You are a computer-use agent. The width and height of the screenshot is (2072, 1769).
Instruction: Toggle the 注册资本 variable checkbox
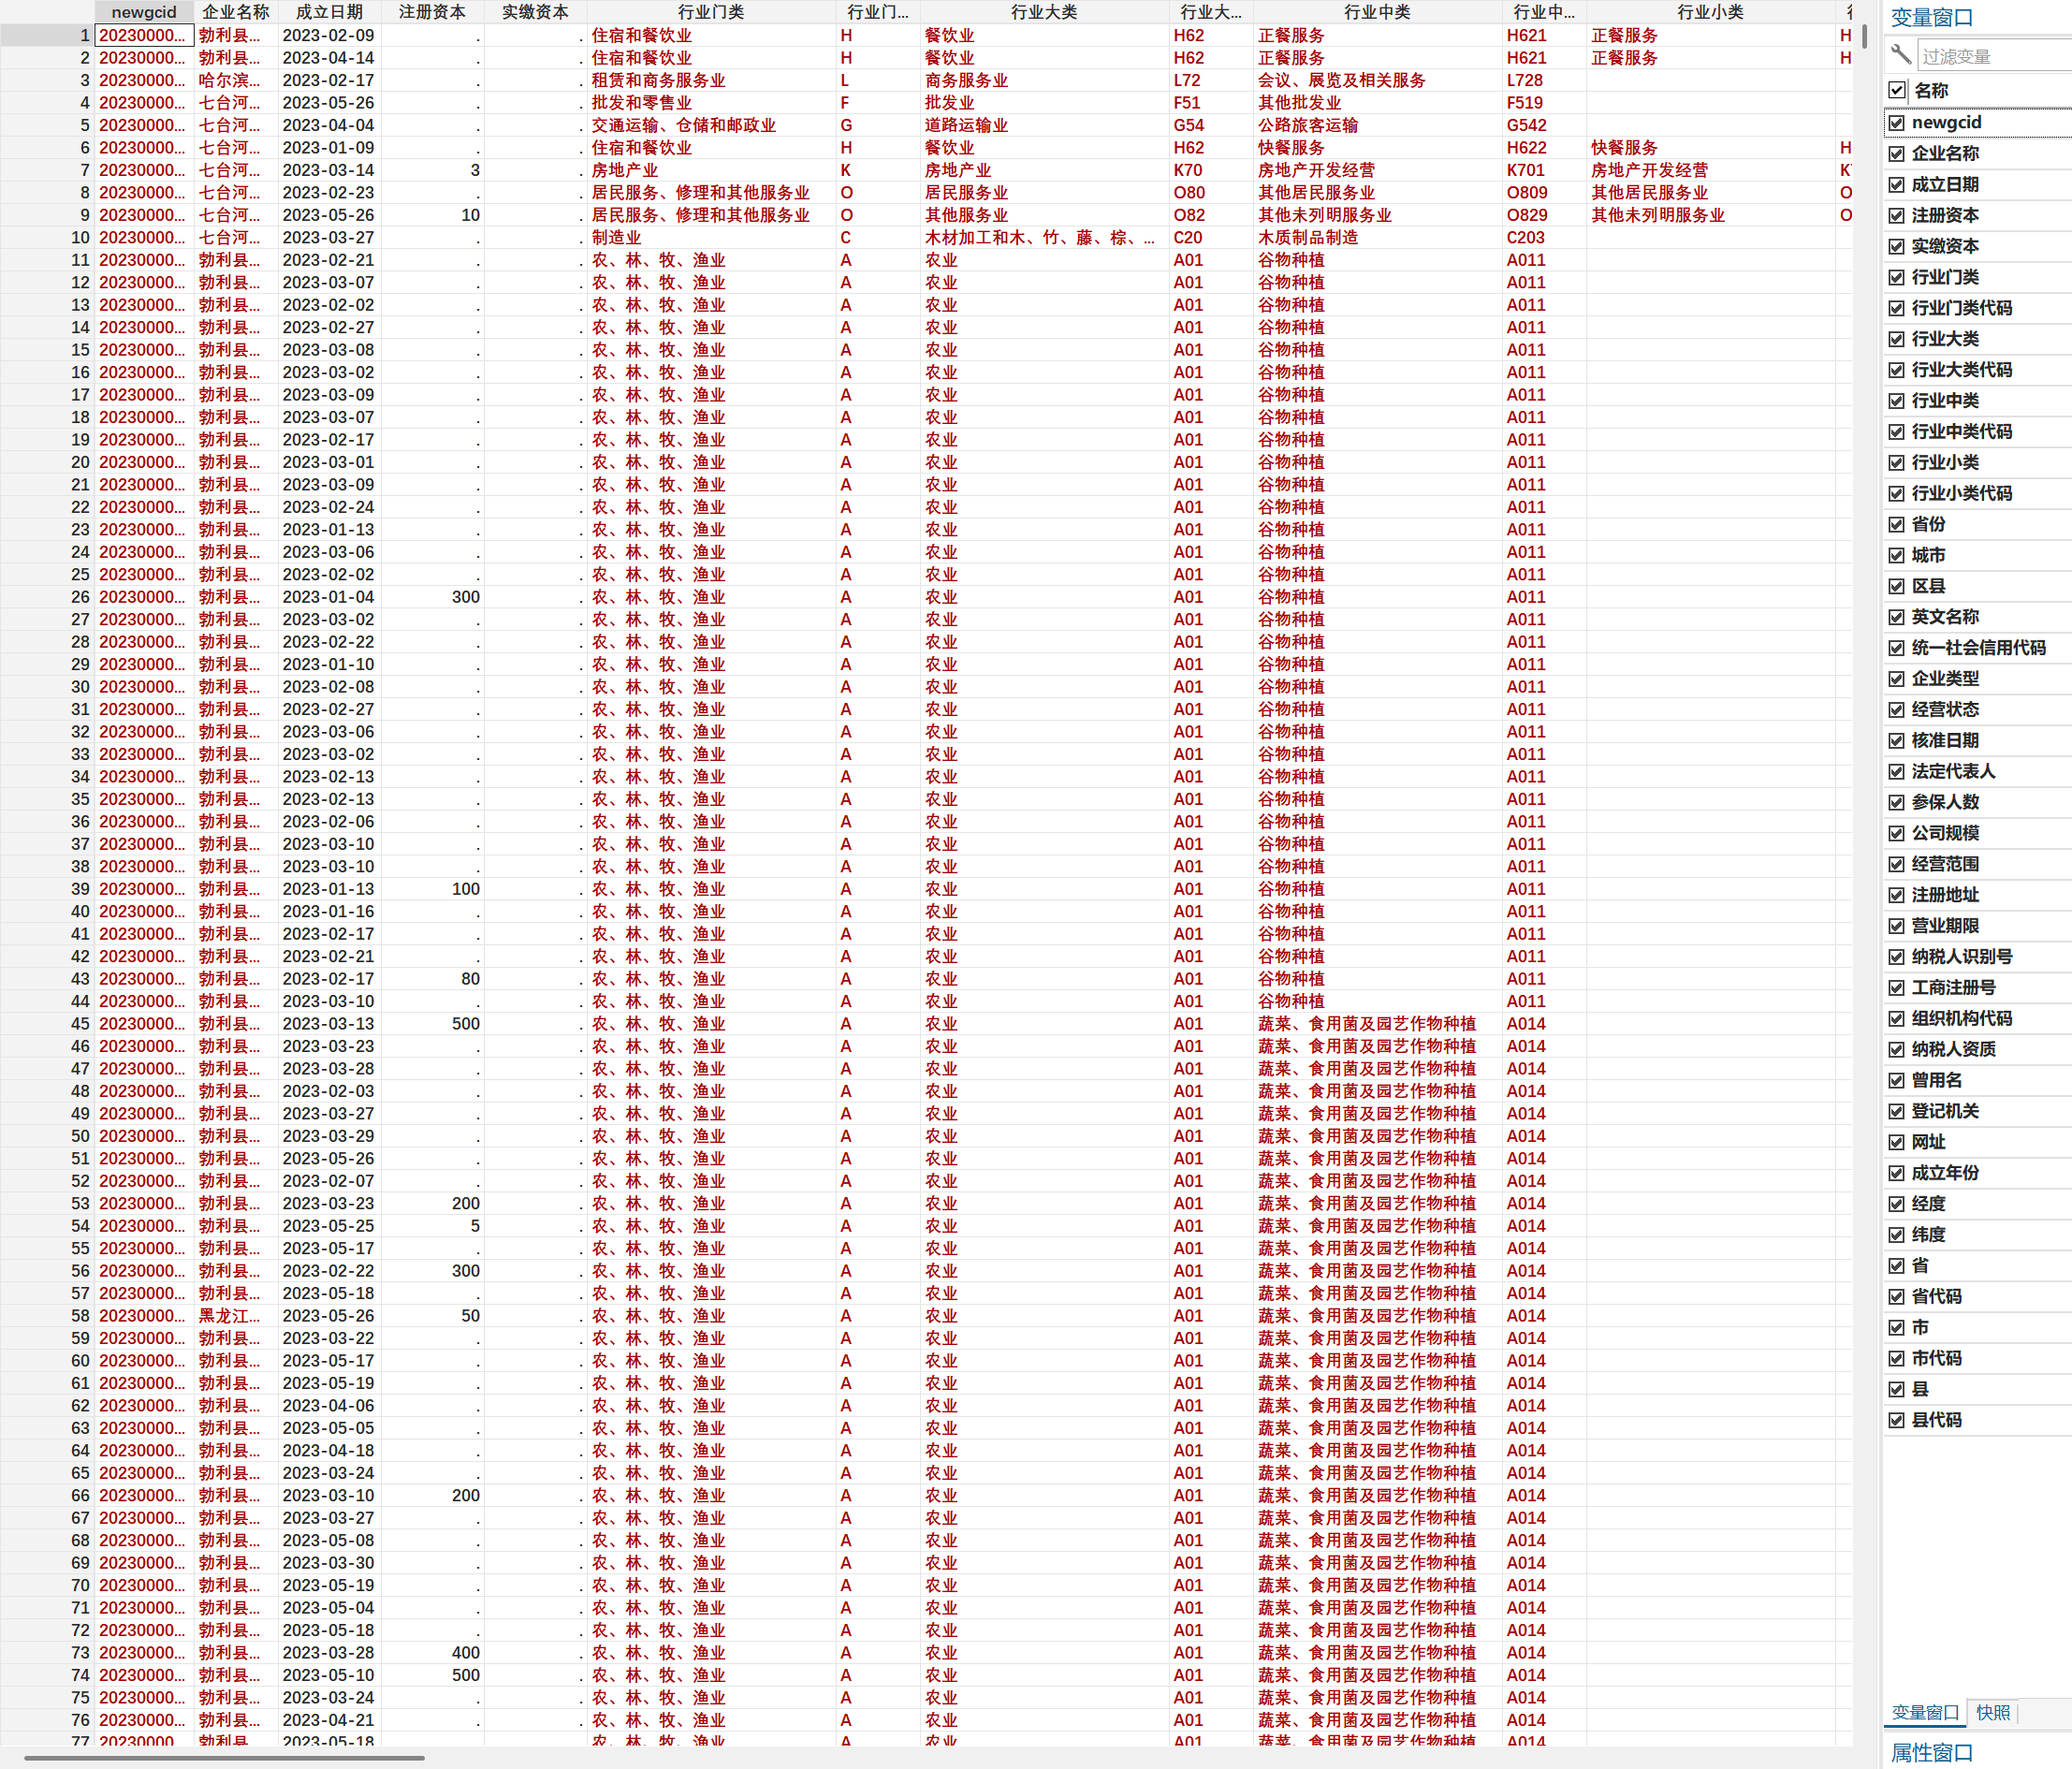pos(1896,215)
